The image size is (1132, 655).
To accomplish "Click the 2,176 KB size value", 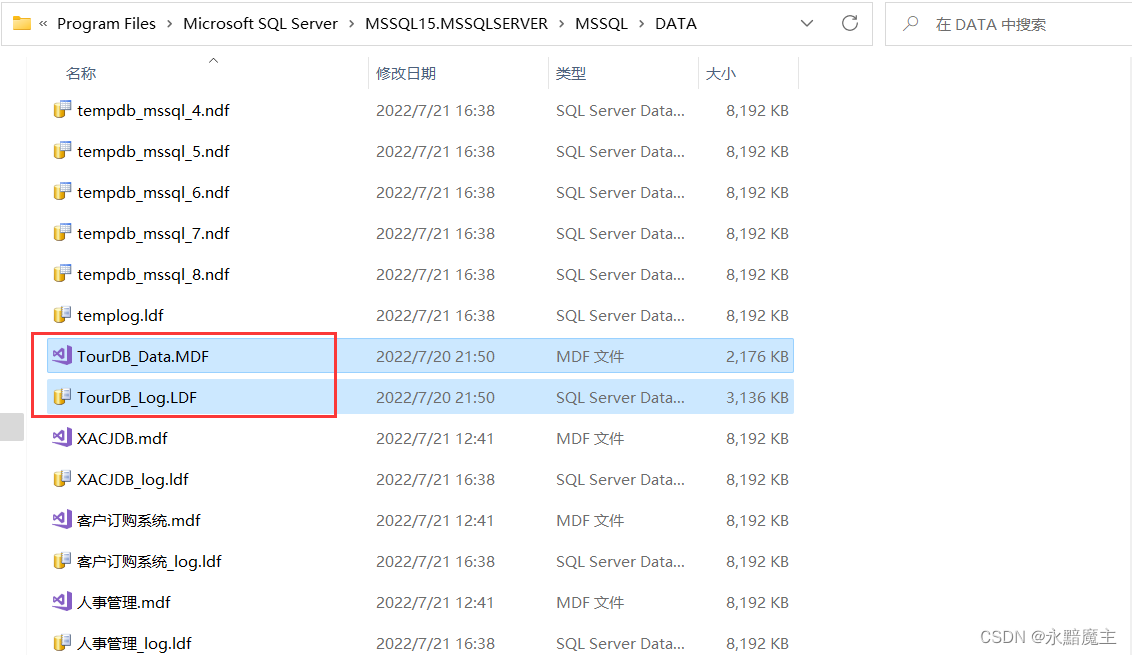I will (757, 356).
